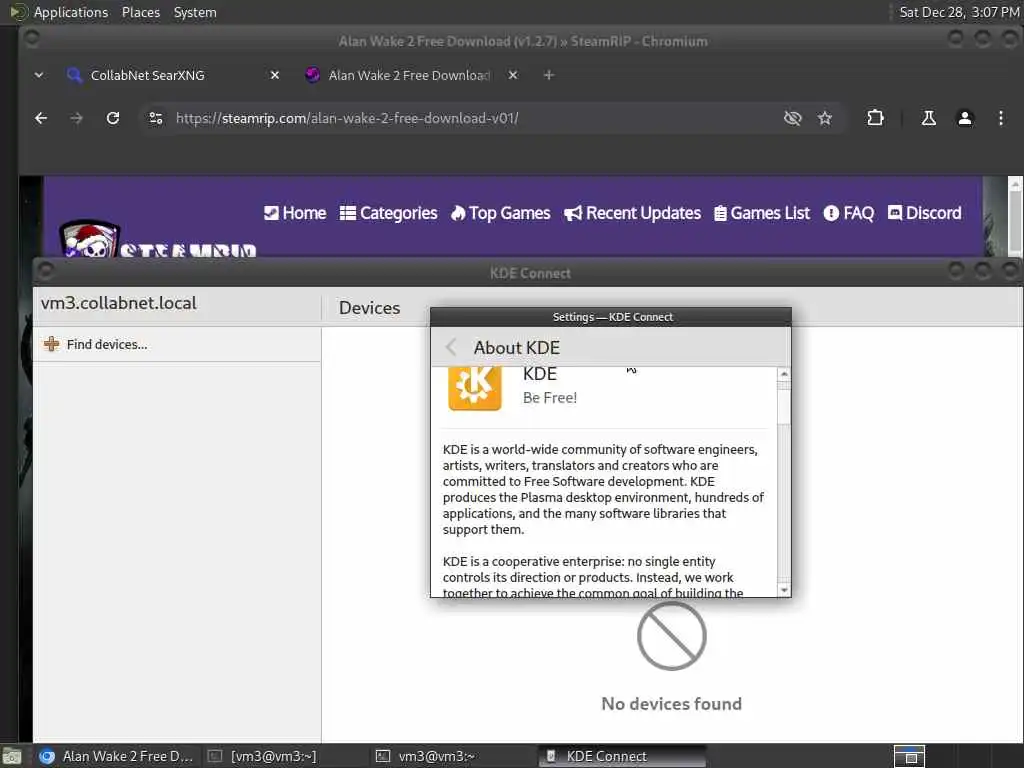
Task: Bookmark this page with the star
Action: pyautogui.click(x=825, y=118)
